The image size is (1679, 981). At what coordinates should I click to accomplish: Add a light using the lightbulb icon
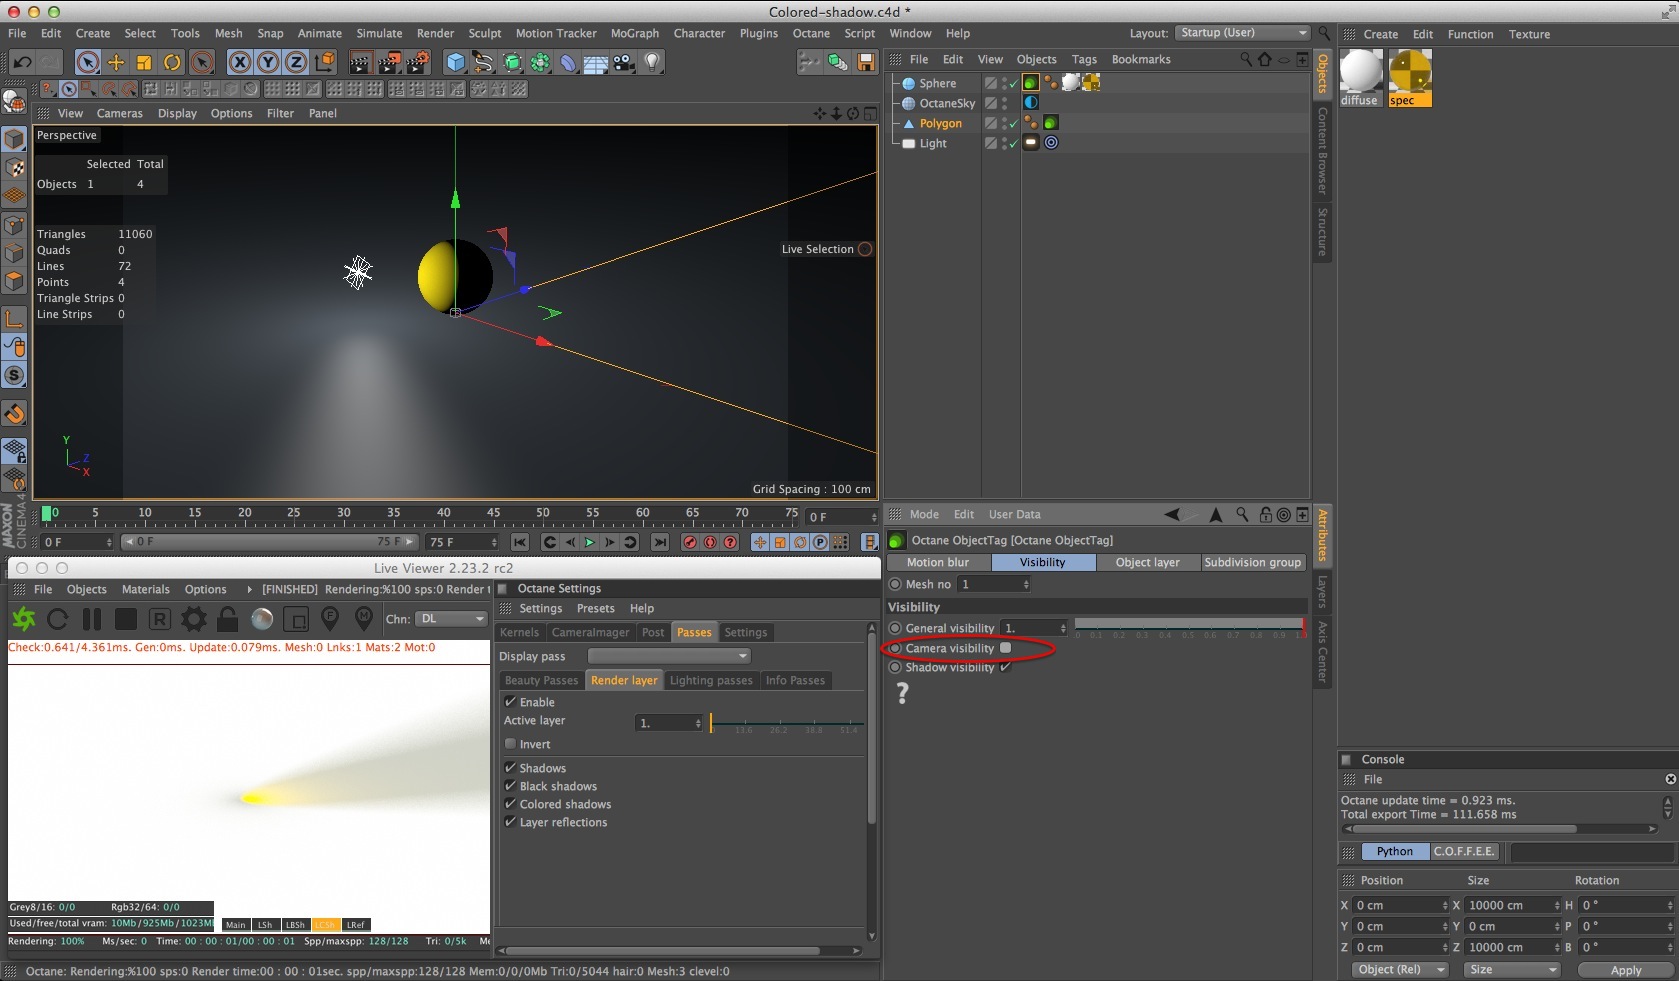pos(652,62)
